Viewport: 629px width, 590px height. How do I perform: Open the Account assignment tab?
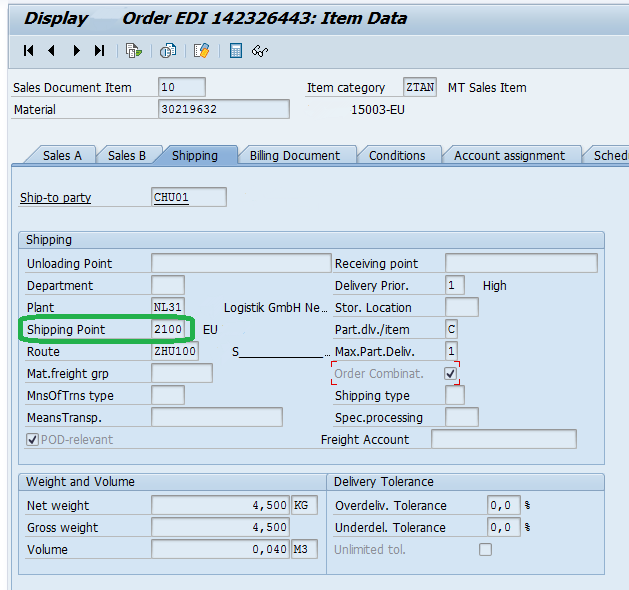tap(509, 156)
